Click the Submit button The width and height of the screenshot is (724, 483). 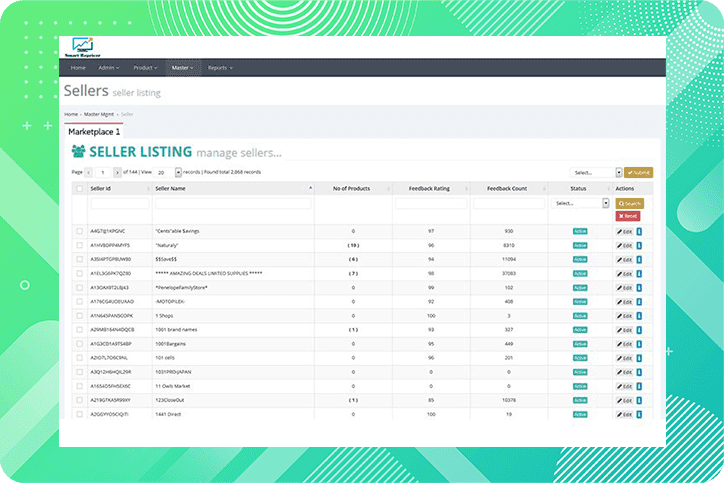(x=638, y=172)
